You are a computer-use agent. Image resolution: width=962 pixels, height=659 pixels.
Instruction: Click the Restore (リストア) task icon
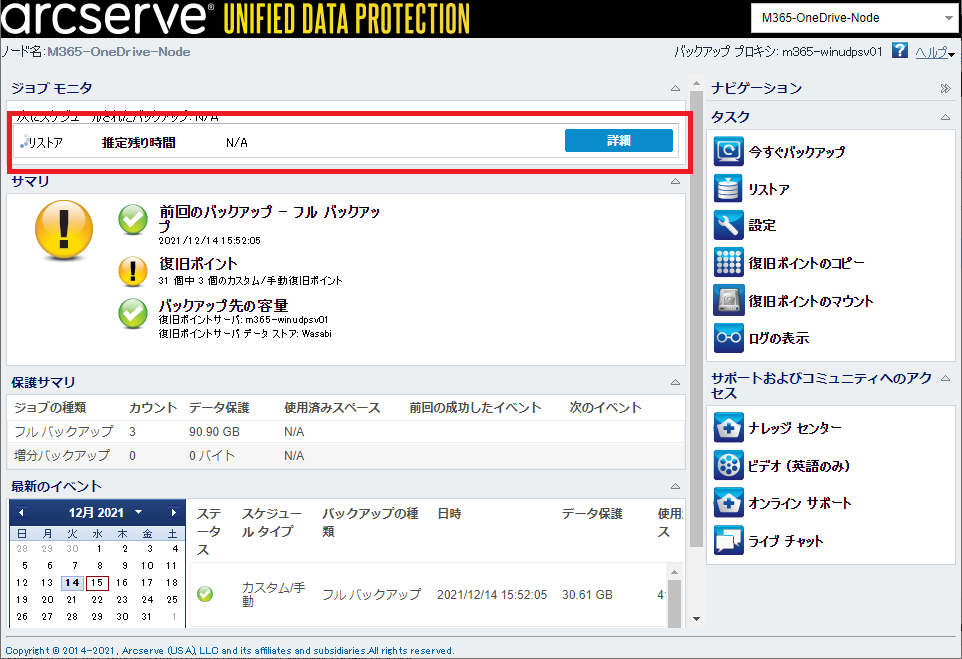728,189
